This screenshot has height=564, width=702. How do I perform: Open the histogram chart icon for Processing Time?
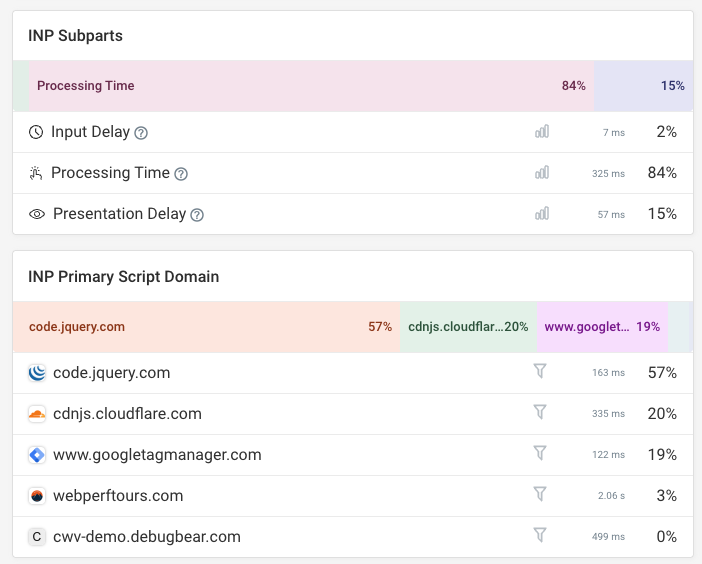(542, 173)
